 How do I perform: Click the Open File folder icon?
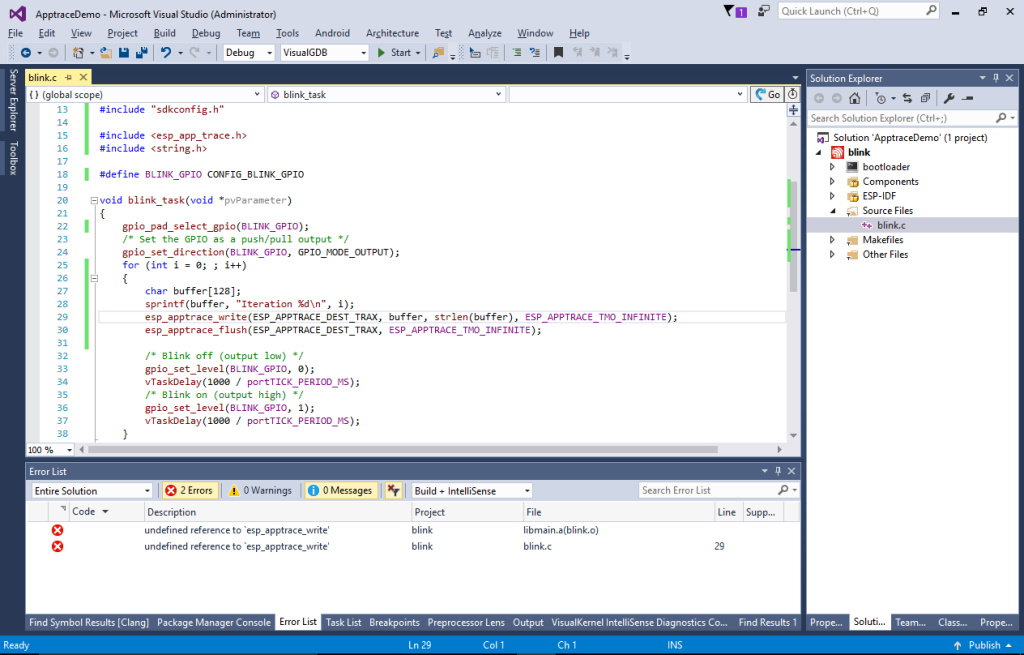(105, 53)
